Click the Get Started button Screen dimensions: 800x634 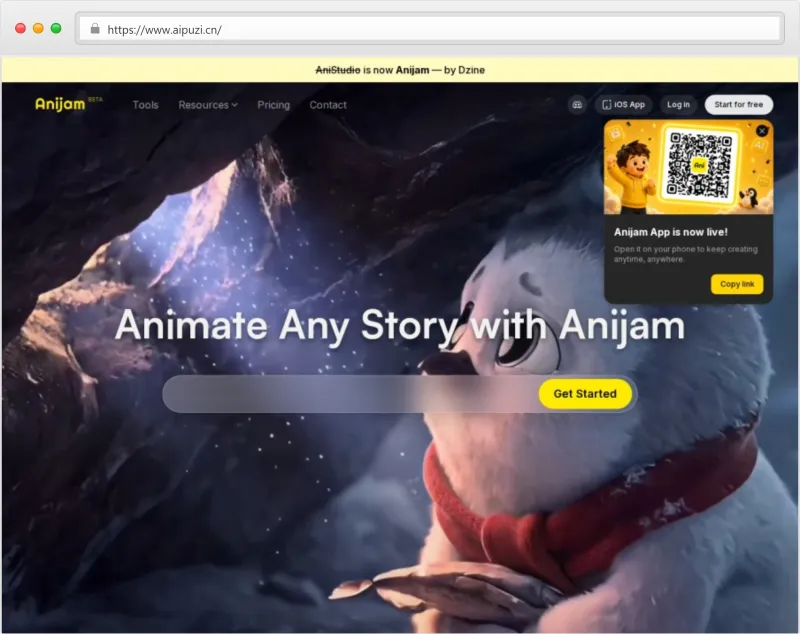(x=585, y=394)
